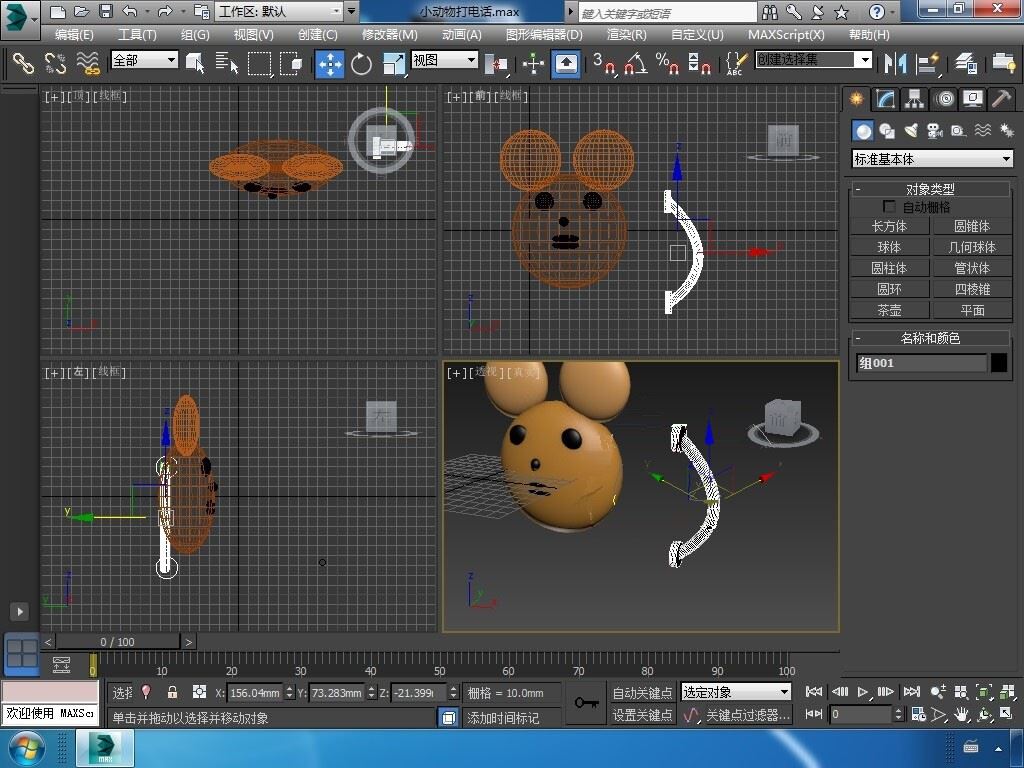This screenshot has width=1024, height=768.
Task: Choose the Rectangular Selection Region icon
Action: 259,63
